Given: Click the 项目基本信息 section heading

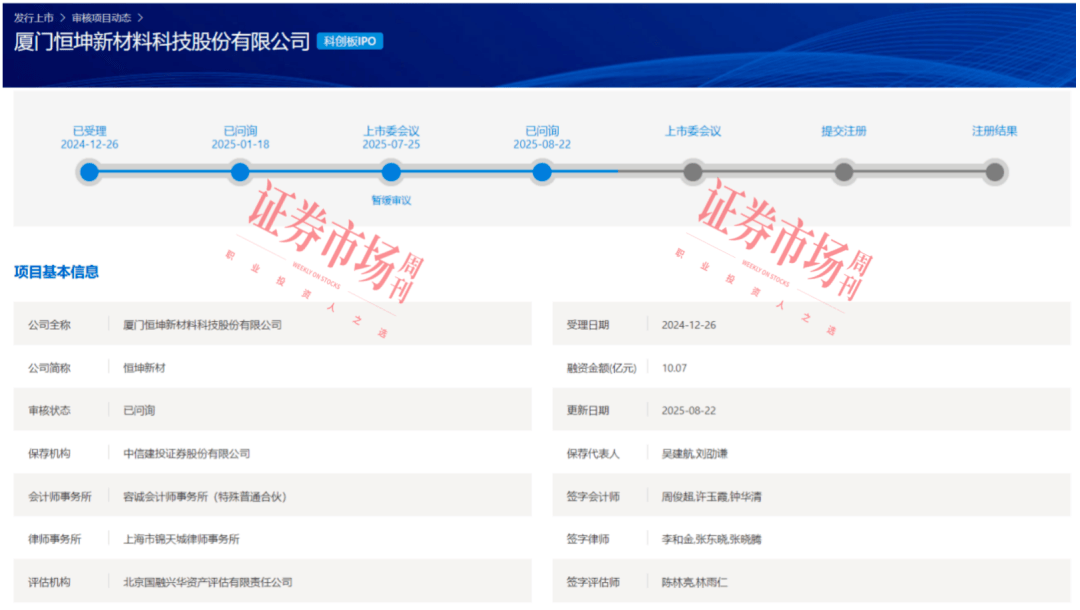Looking at the screenshot, I should point(56,272).
